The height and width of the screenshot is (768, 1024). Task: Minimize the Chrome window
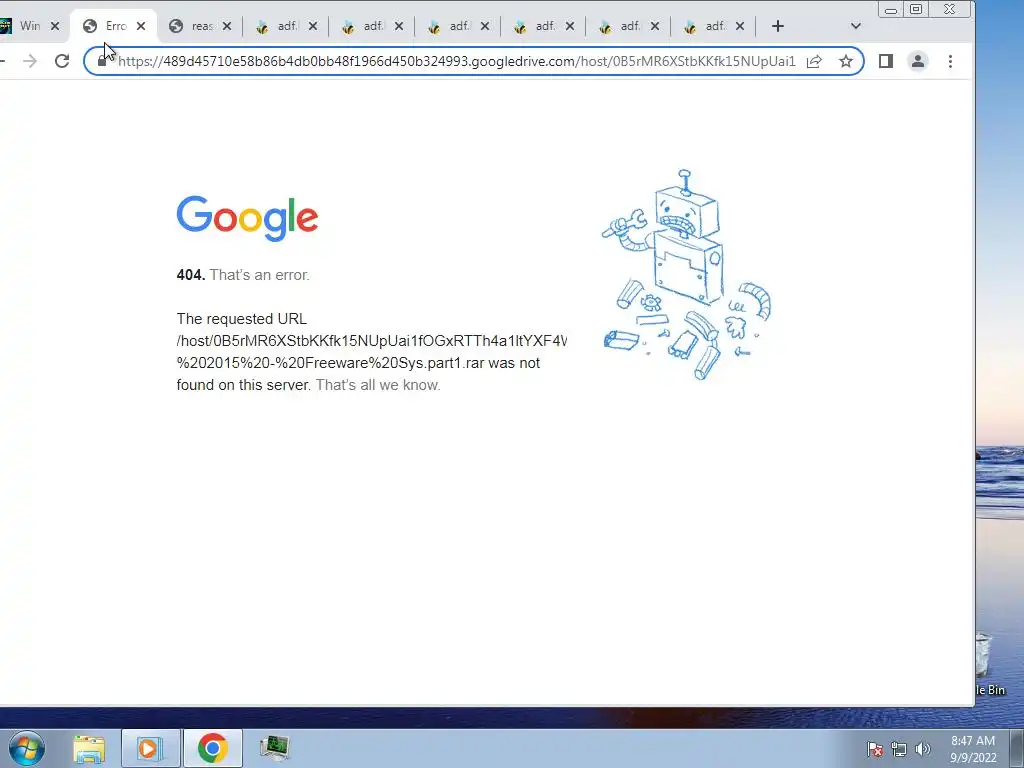click(x=891, y=9)
